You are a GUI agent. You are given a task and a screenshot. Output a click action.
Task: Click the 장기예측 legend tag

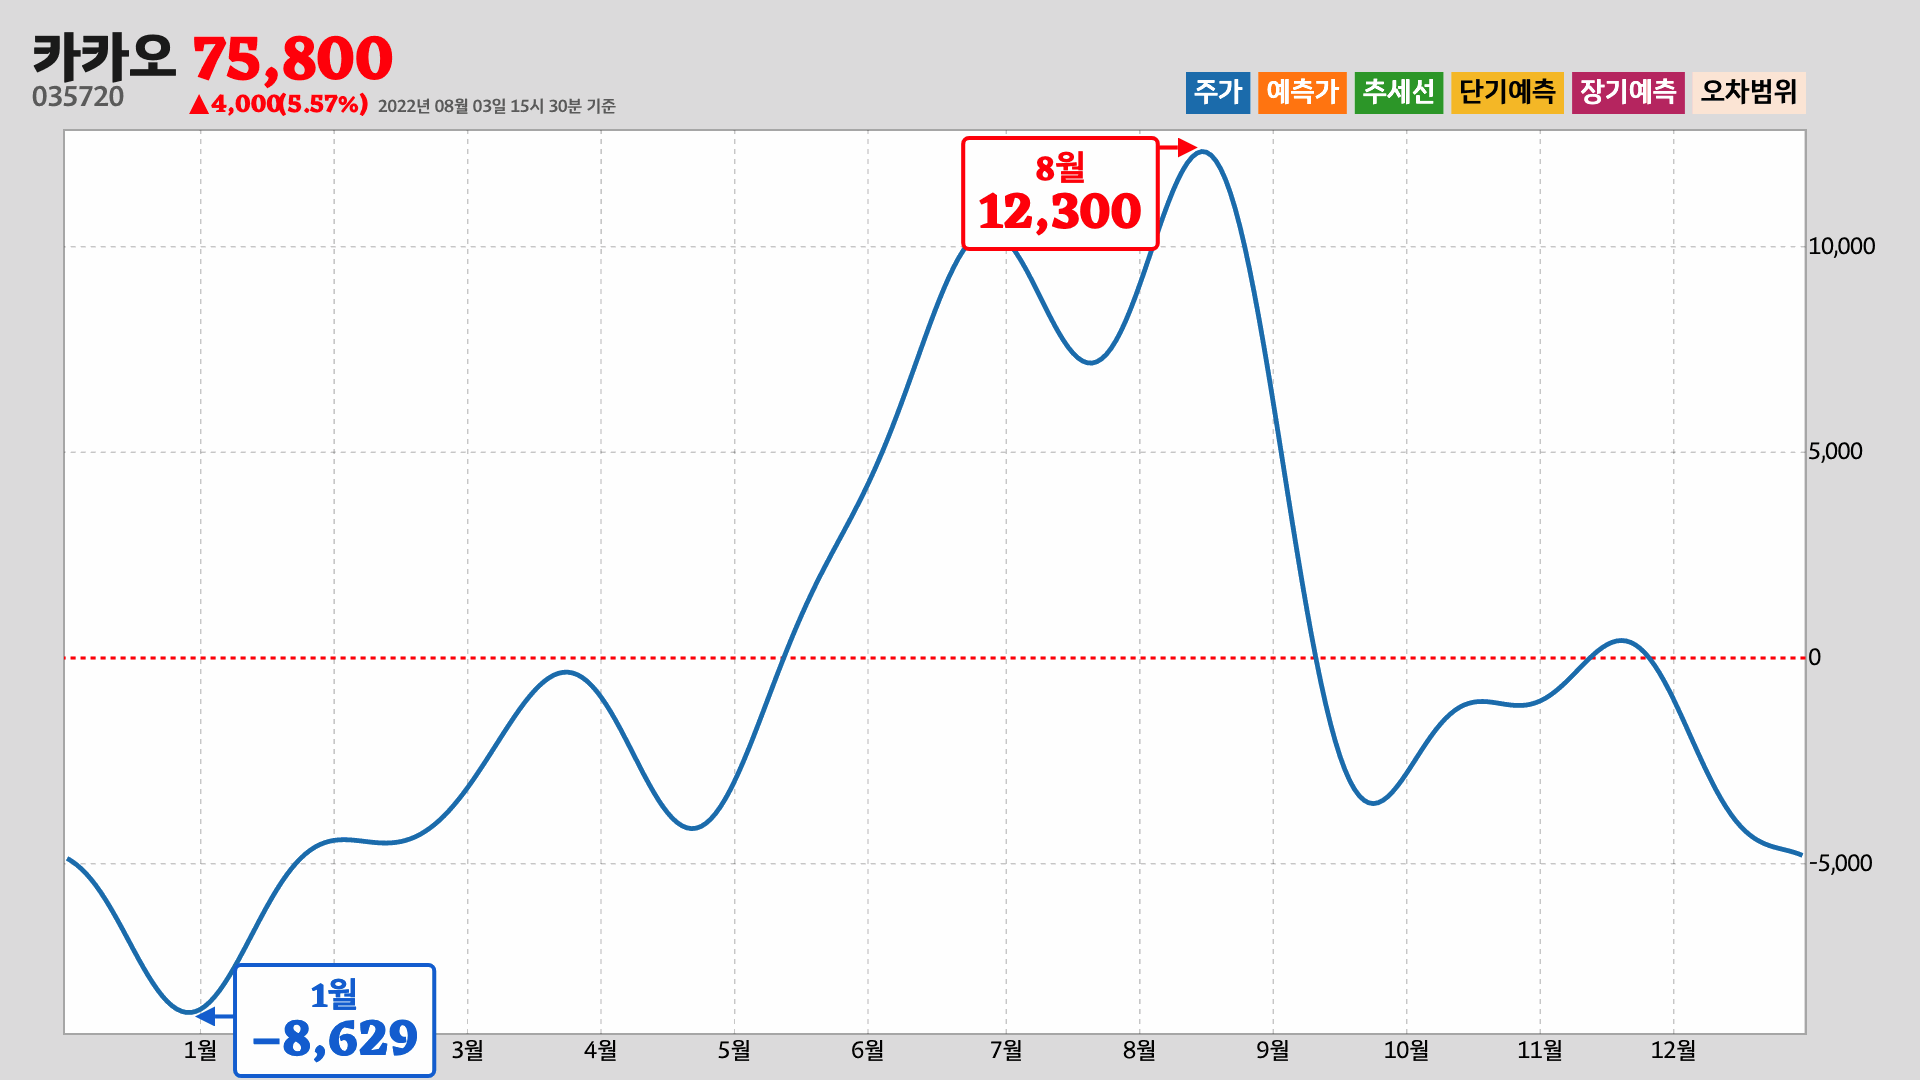1628,93
